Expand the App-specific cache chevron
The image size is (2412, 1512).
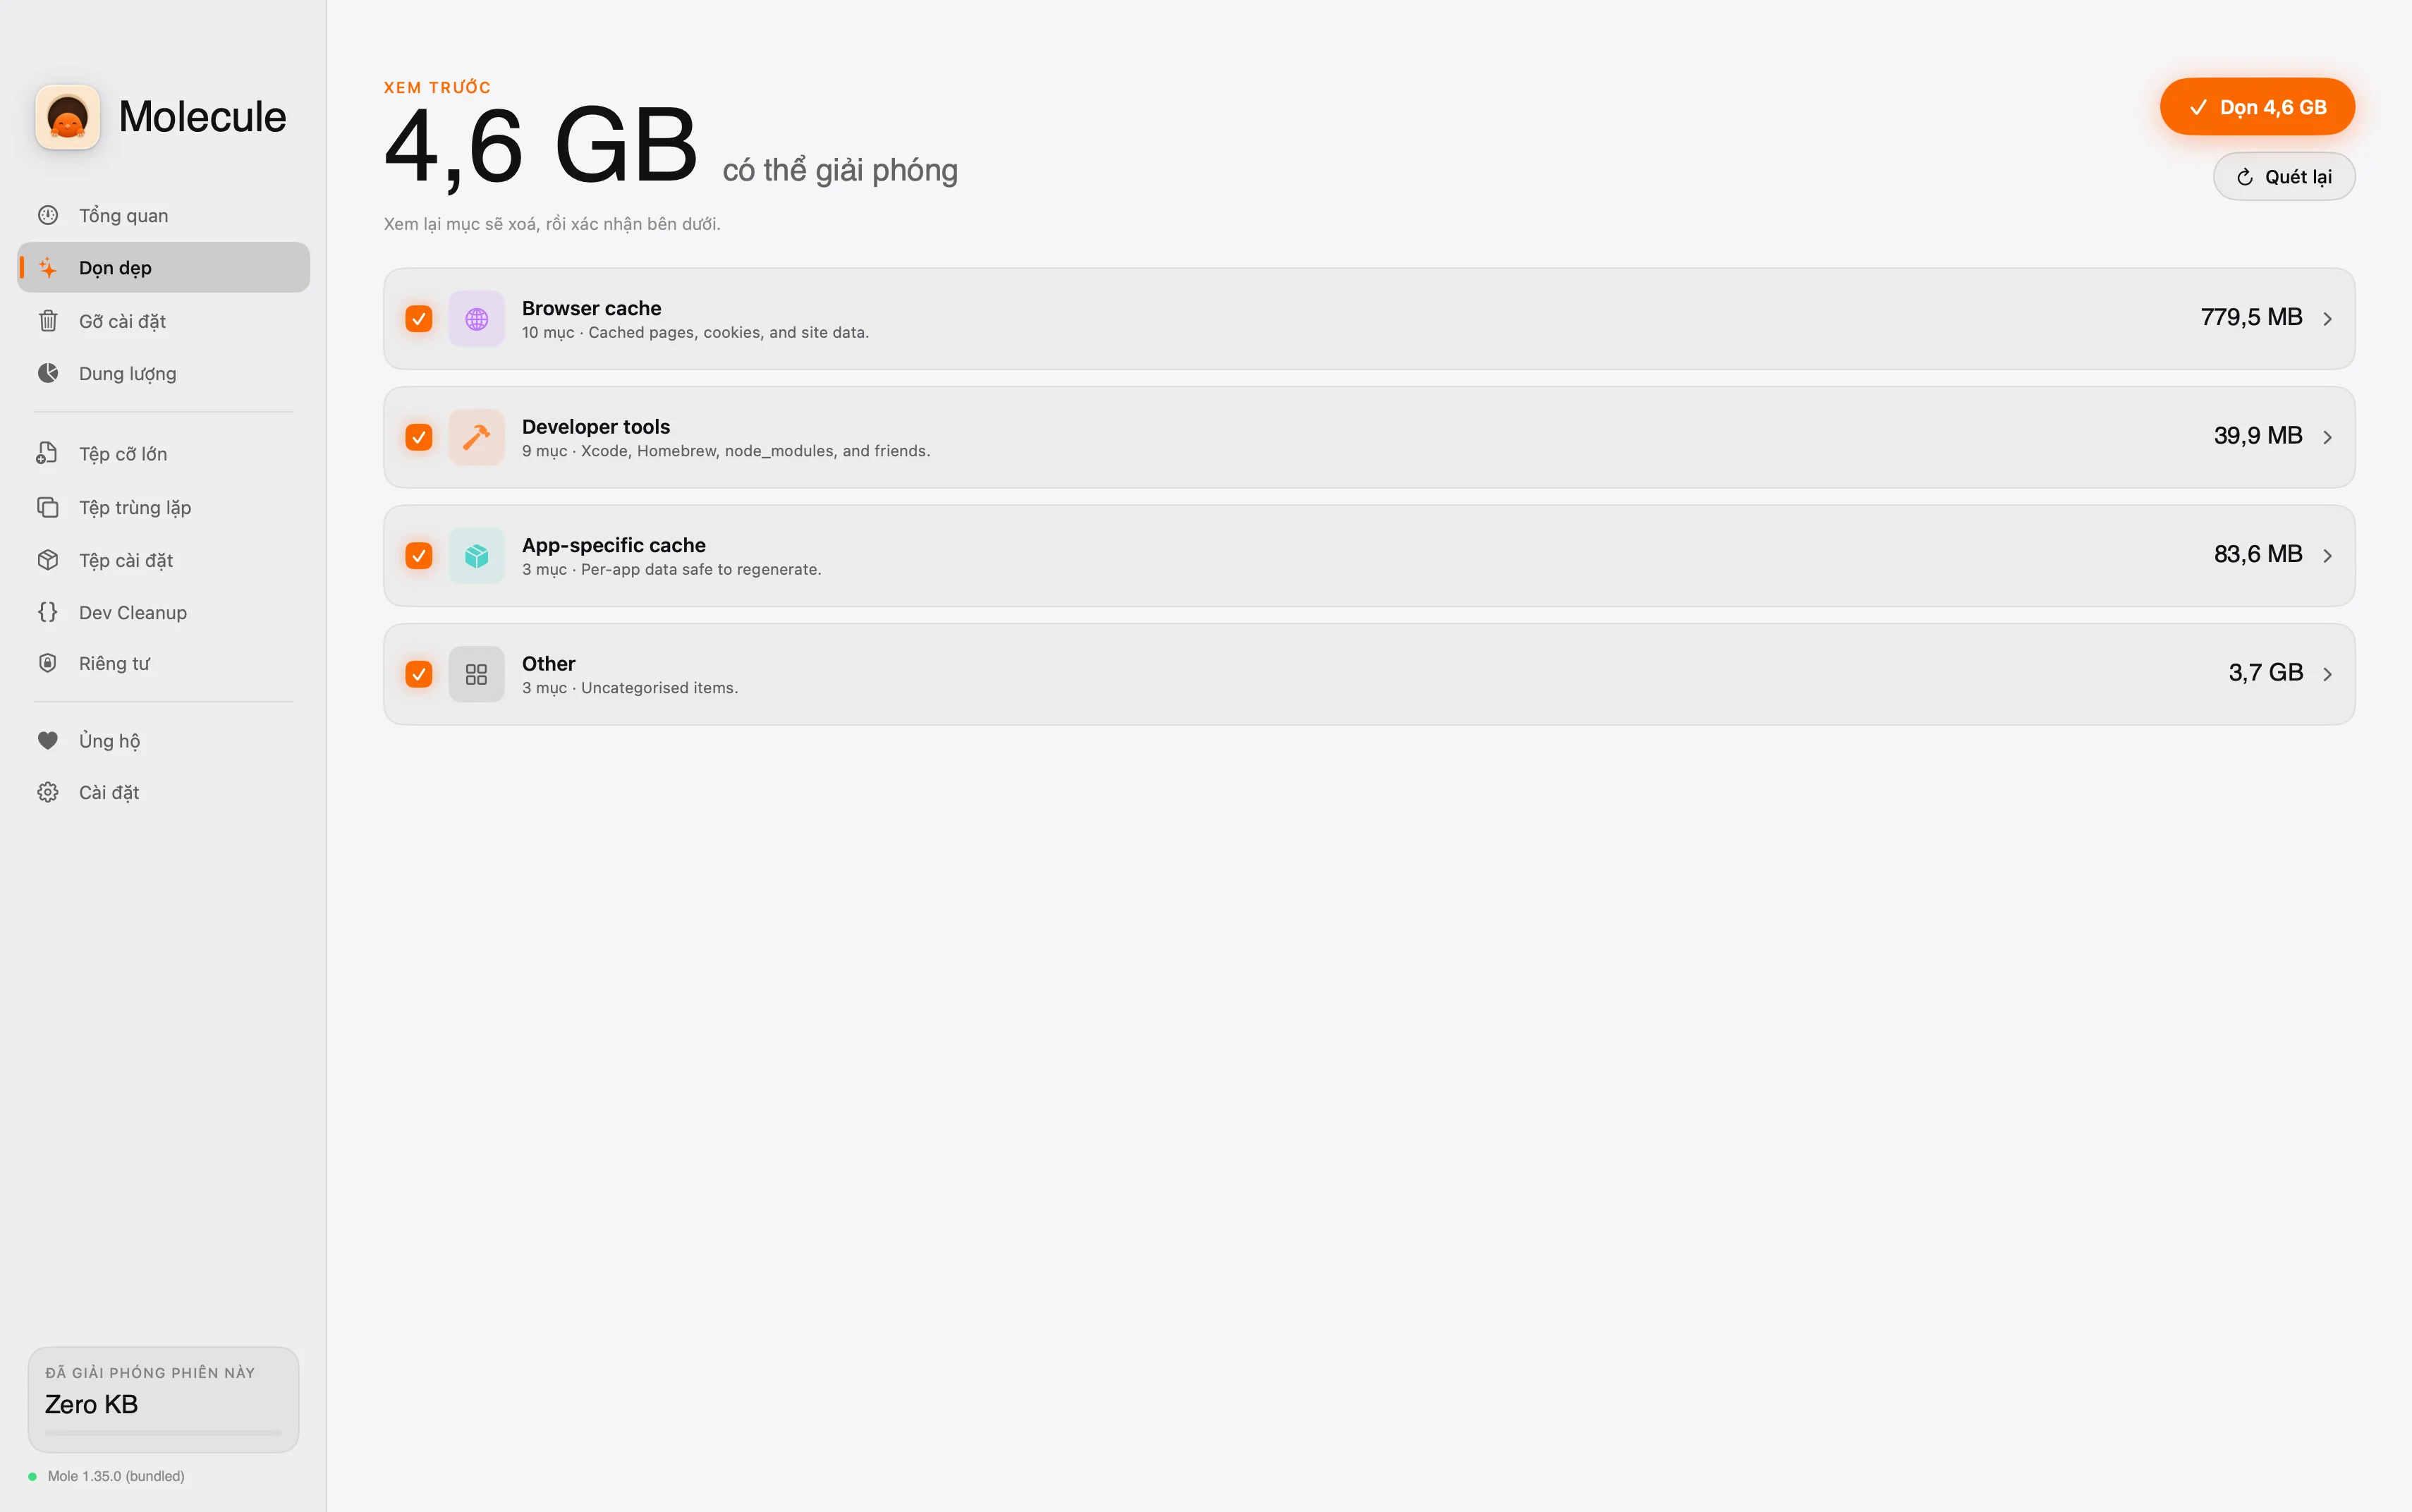click(2328, 556)
